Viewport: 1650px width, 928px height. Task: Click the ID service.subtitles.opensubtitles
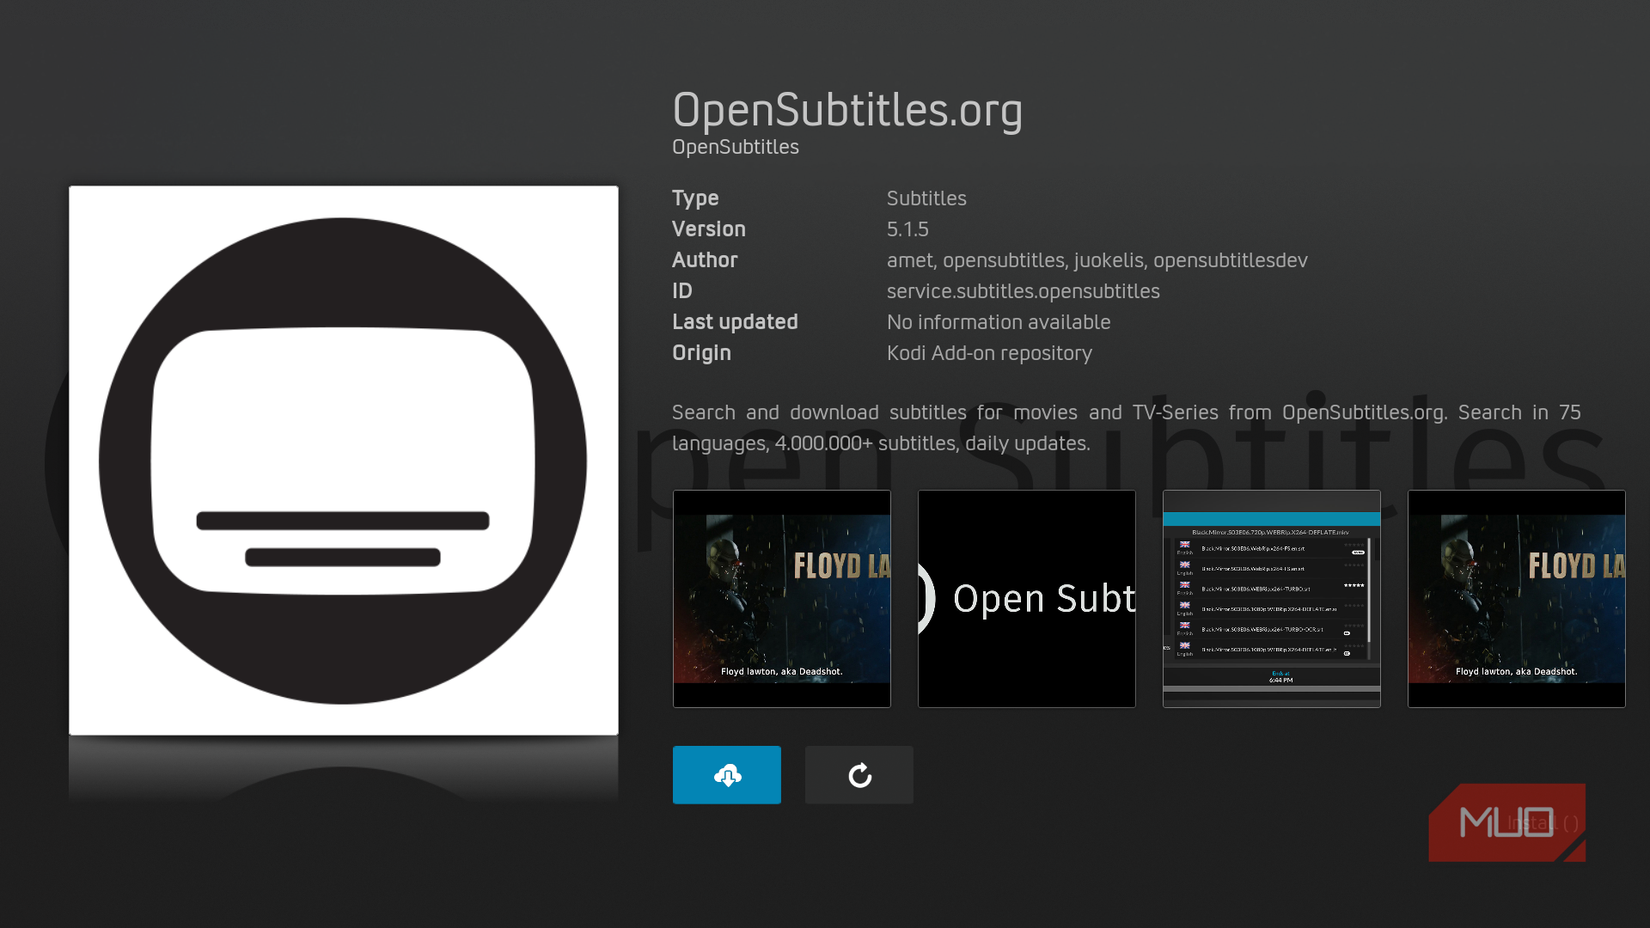coord(1023,291)
